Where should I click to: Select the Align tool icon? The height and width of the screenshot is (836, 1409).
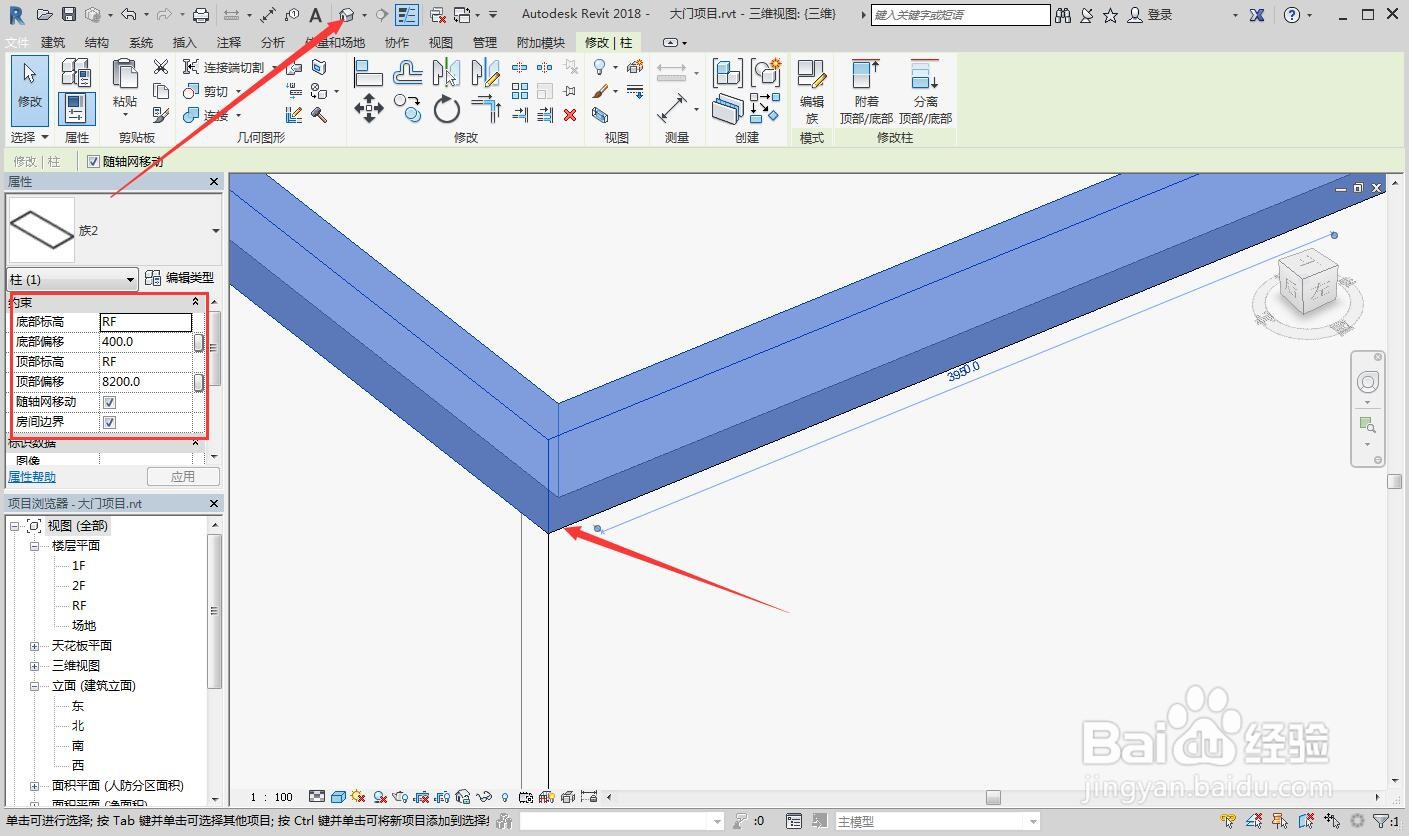point(368,72)
